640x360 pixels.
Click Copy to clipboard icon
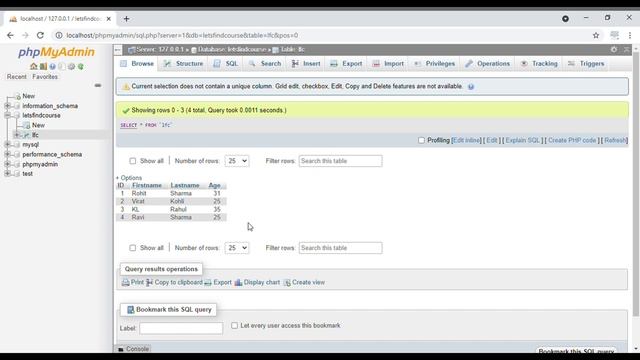[149, 282]
